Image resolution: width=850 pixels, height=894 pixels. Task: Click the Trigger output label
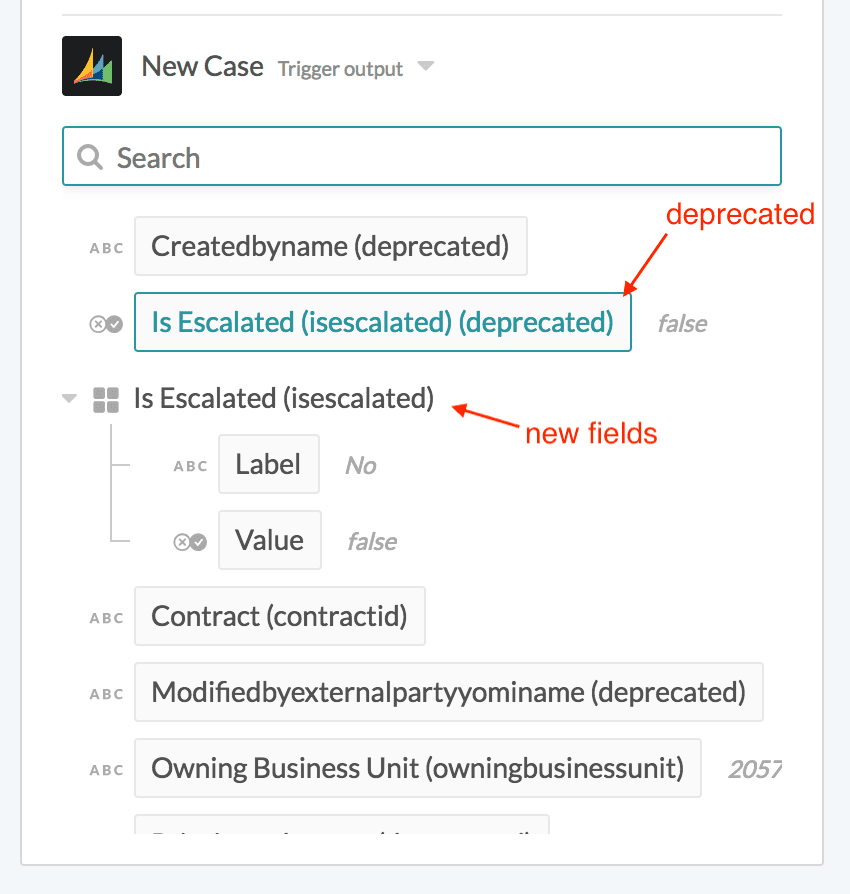coord(340,69)
